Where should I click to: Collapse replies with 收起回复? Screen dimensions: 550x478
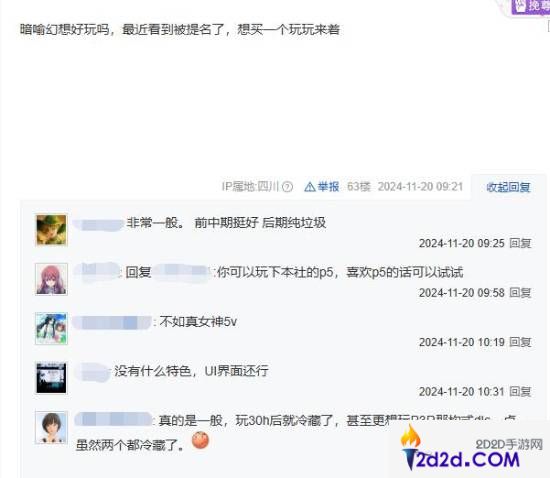point(508,187)
